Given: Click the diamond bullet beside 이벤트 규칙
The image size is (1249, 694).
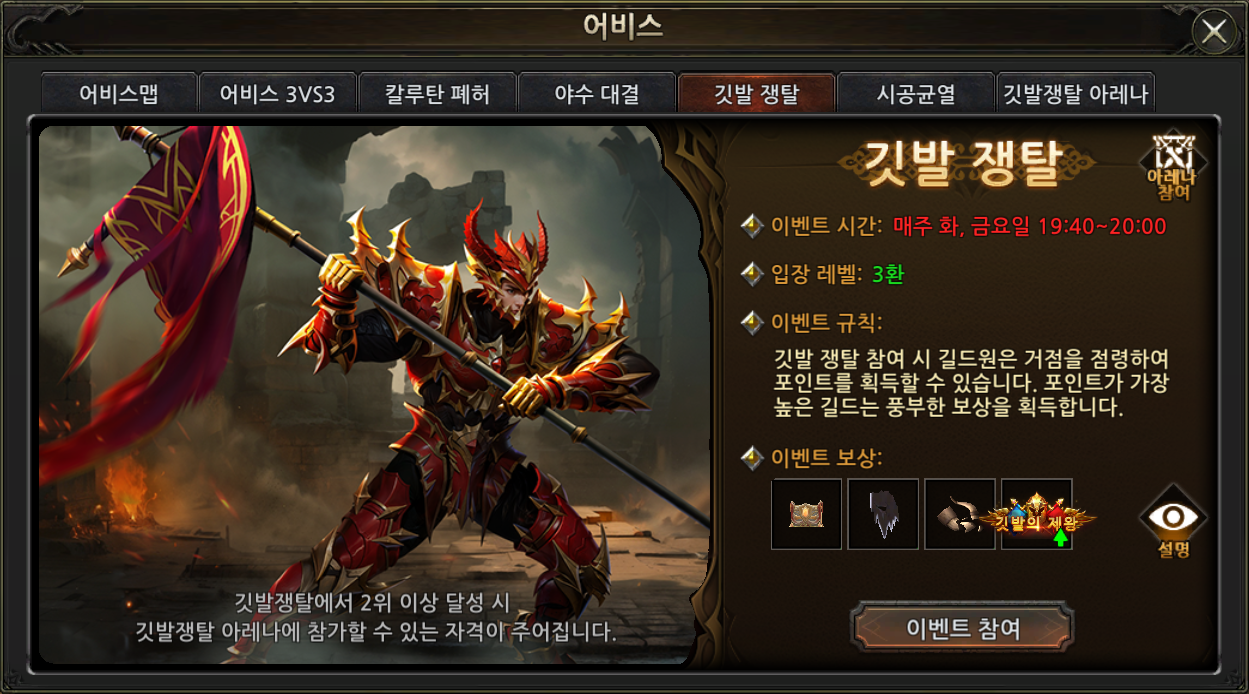Looking at the screenshot, I should pos(752,322).
